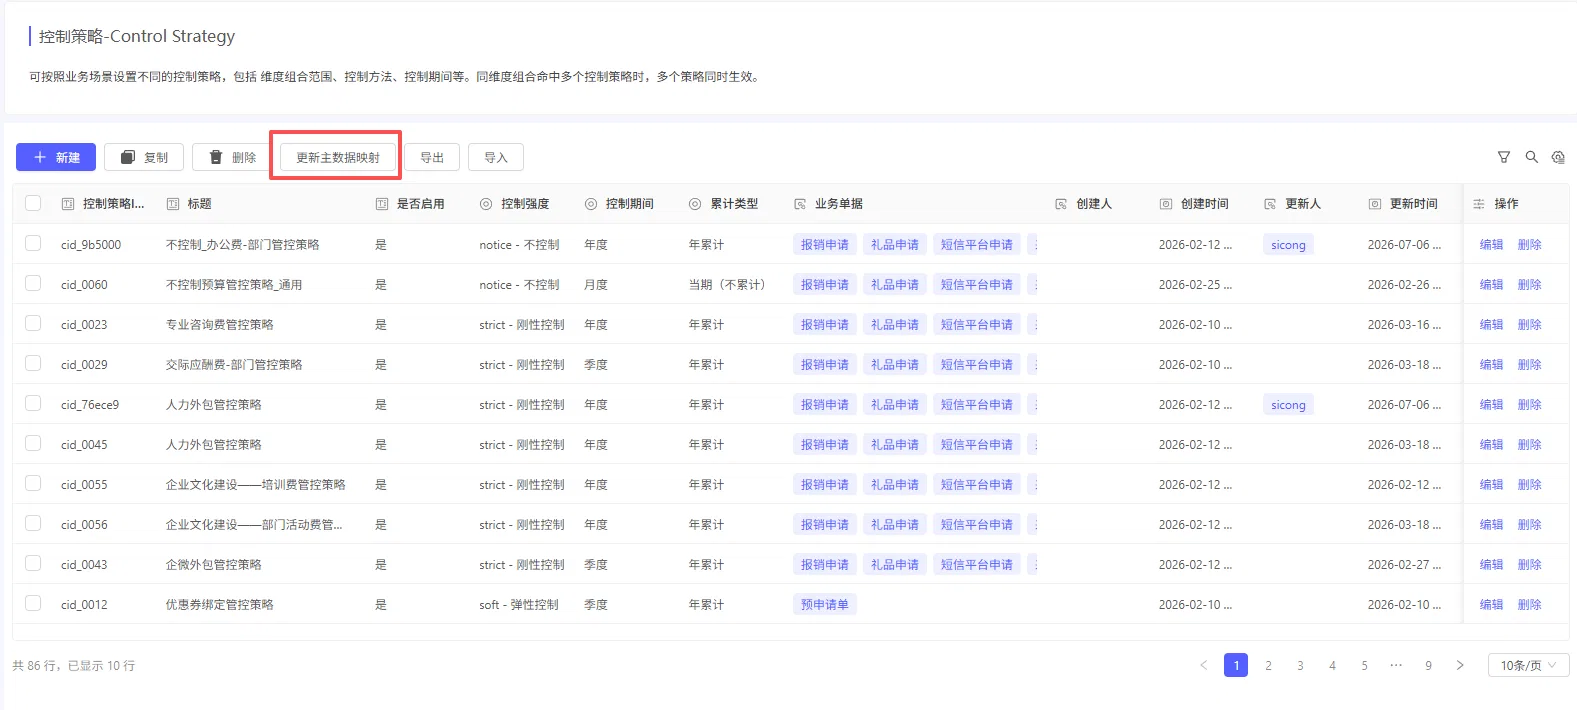Viewport: 1577px width, 710px height.
Task: Click 删除 for row cid_9b5000
Action: point(1529,244)
